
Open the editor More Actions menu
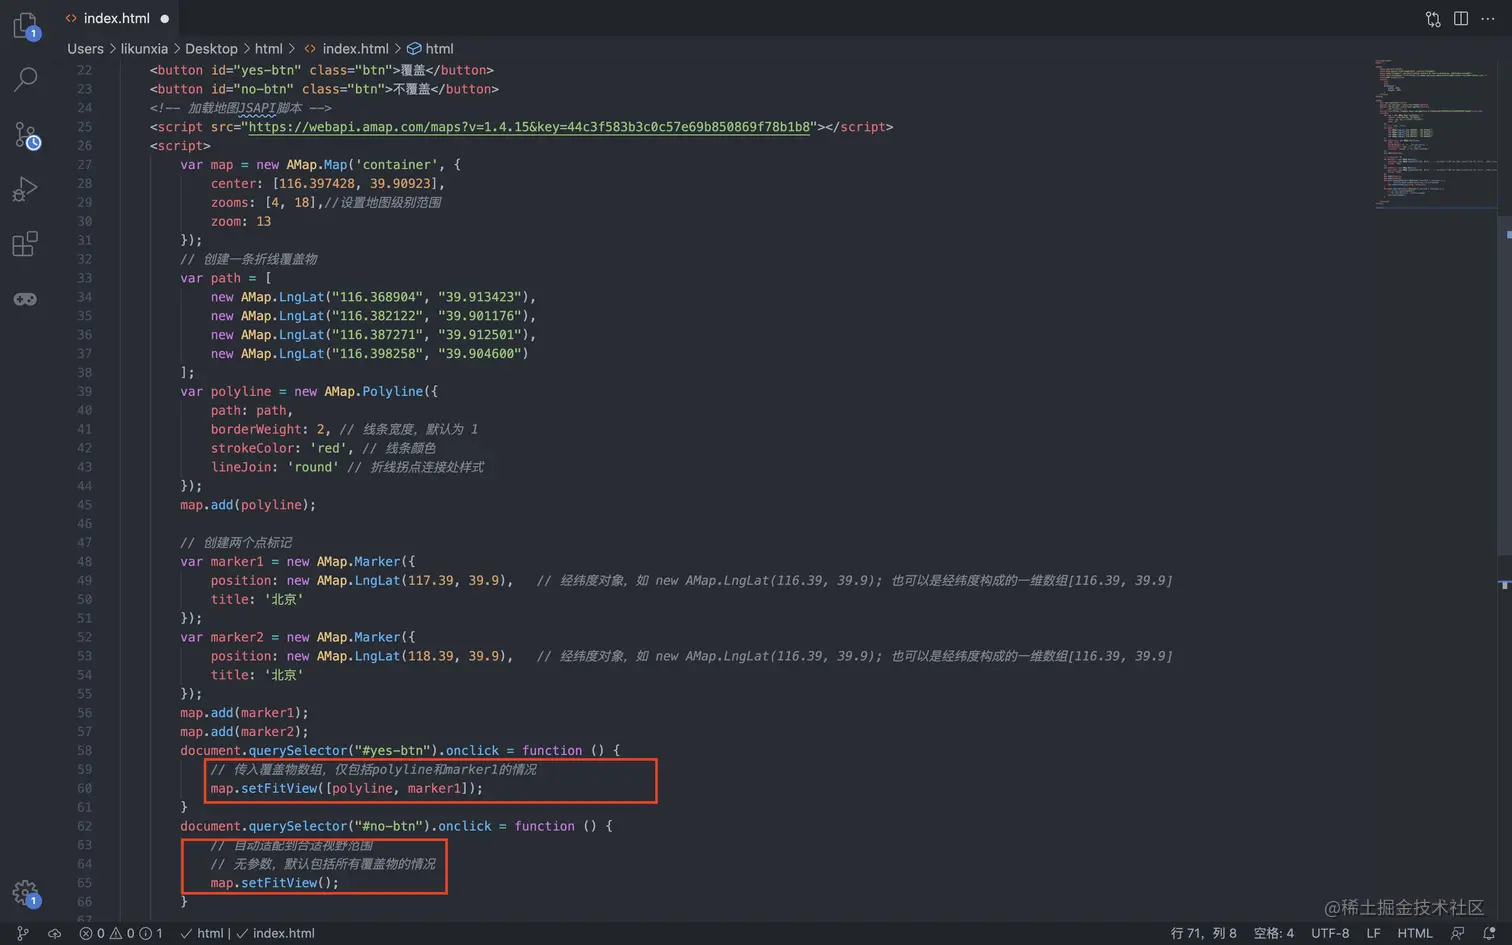point(1488,19)
